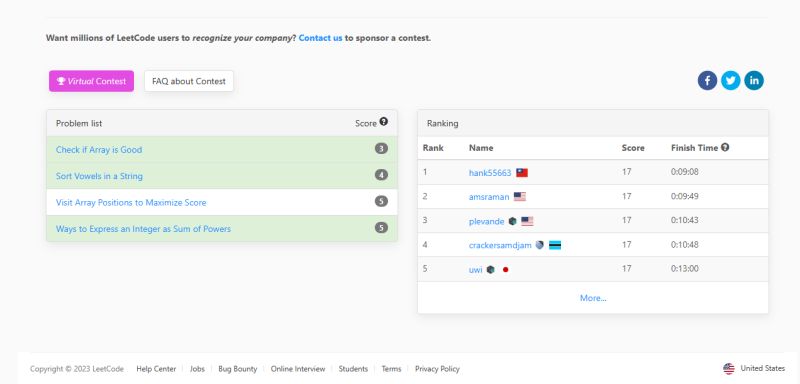Click the badge icon beside crackersamdjam
The height and width of the screenshot is (384, 800).
(540, 245)
